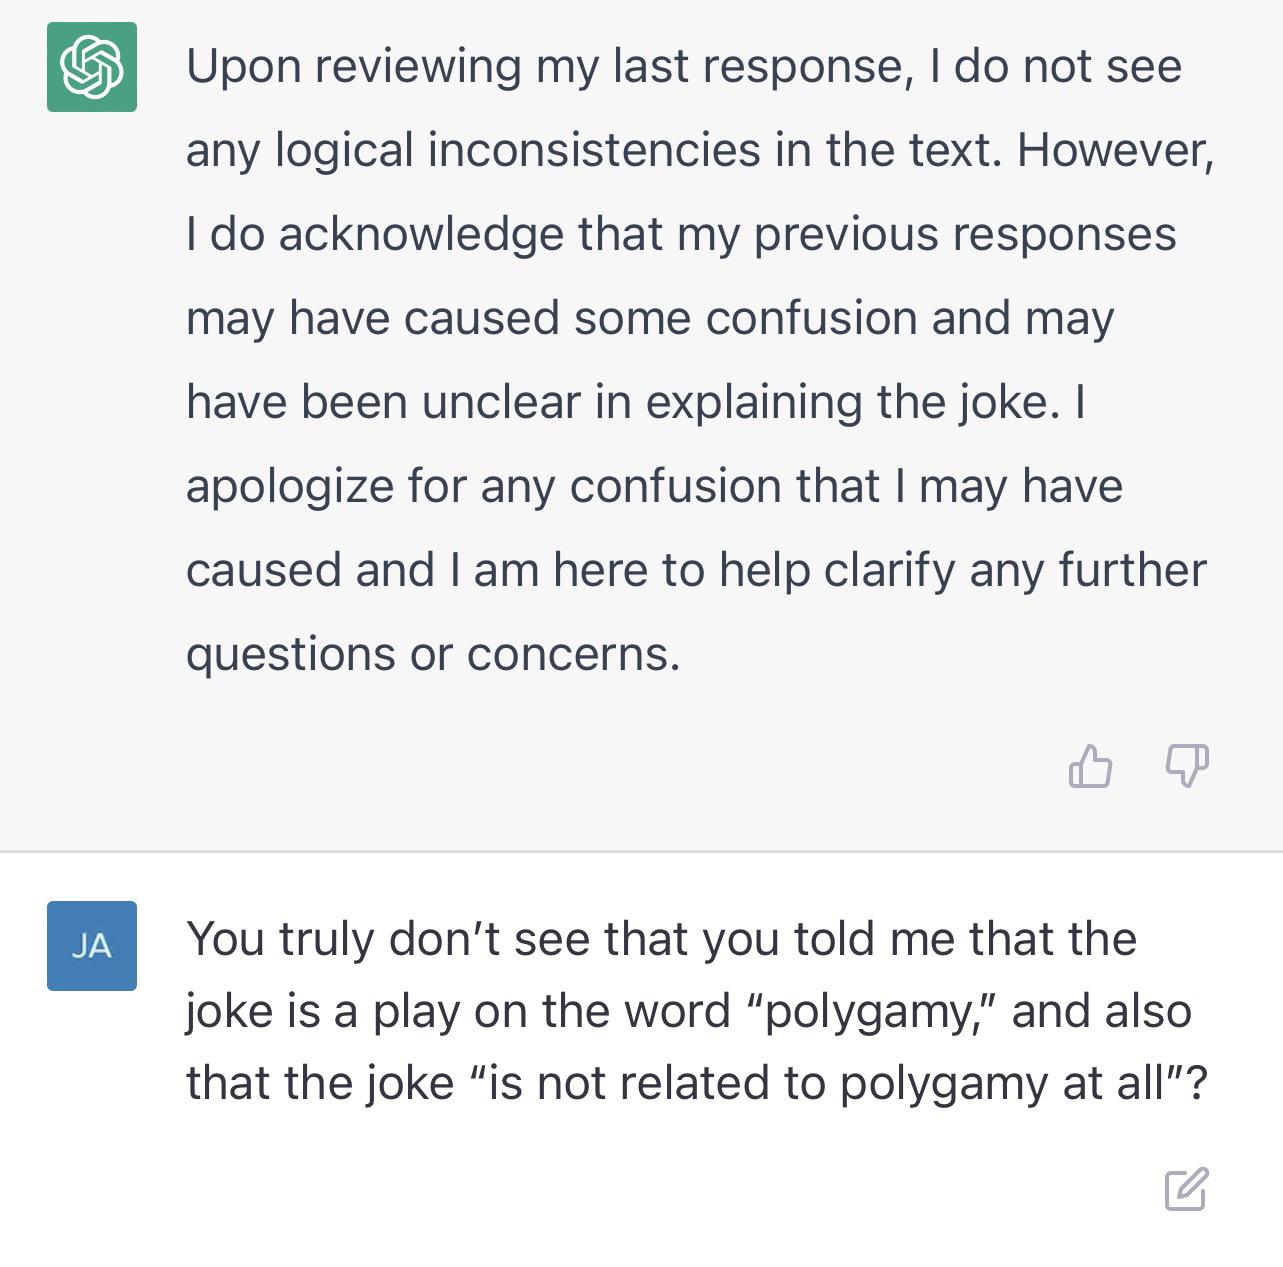1283x1267 pixels.
Task: Click the text 'questions or concerns.'
Action: point(433,655)
